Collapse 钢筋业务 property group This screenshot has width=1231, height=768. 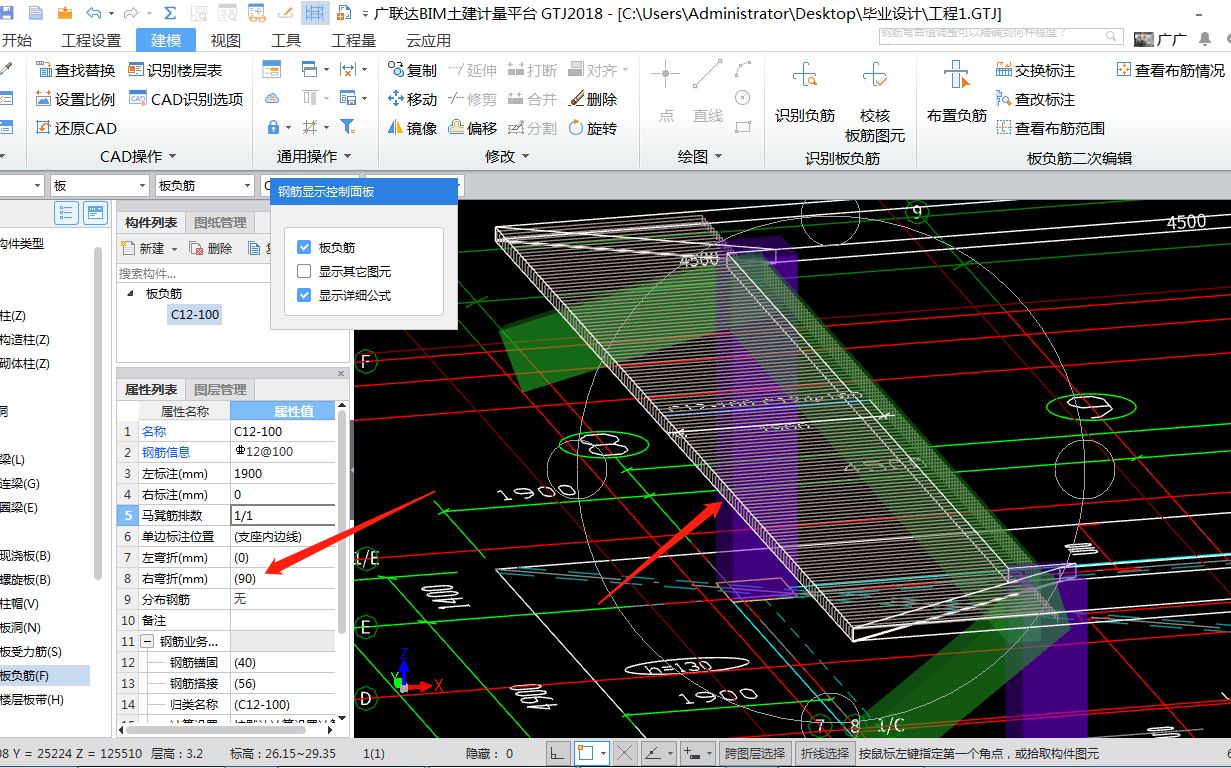pyautogui.click(x=147, y=641)
